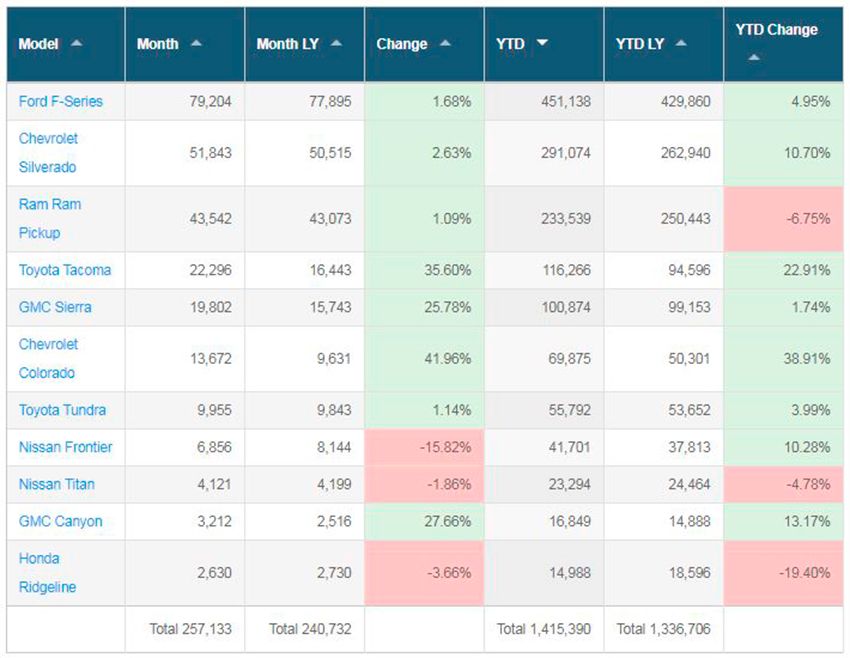Click the Change column sort arrow
This screenshot has height=658, width=850.
click(x=445, y=44)
